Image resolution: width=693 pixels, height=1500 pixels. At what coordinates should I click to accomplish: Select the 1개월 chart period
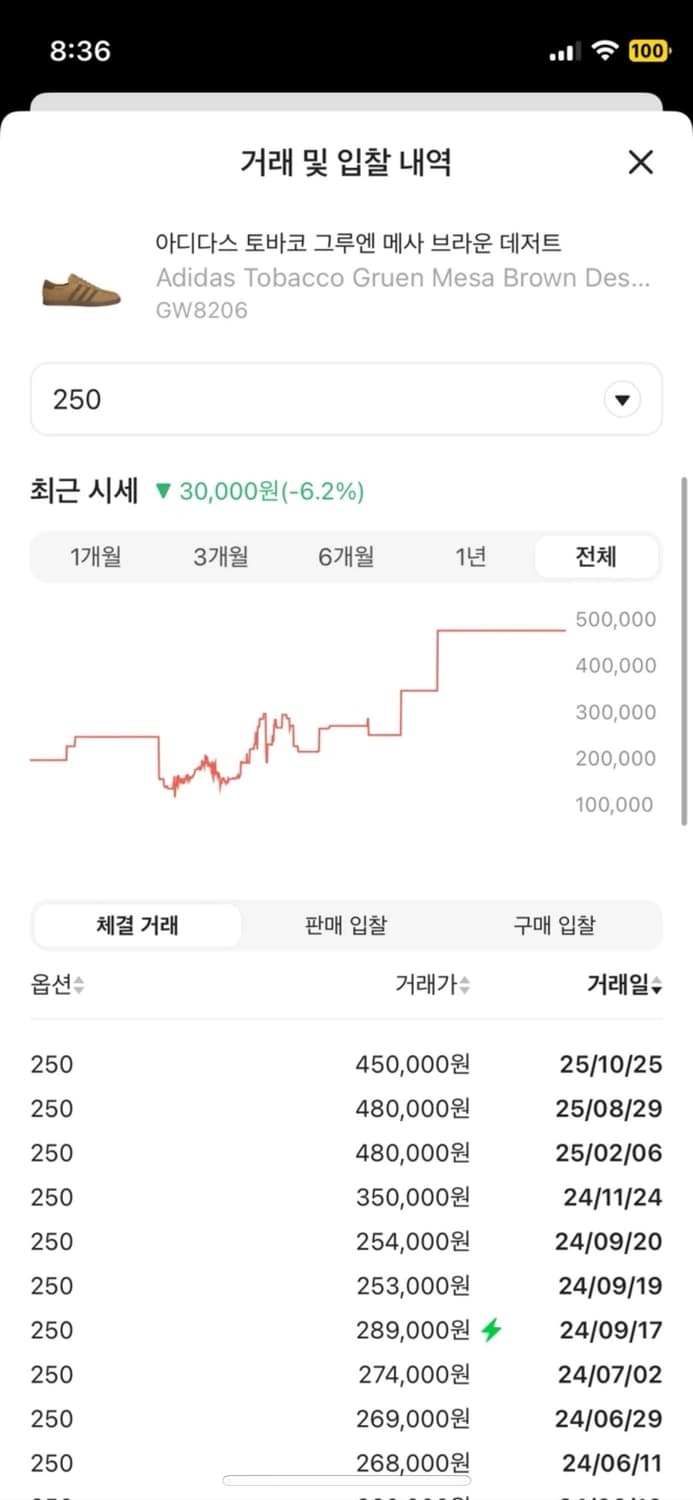click(x=94, y=556)
